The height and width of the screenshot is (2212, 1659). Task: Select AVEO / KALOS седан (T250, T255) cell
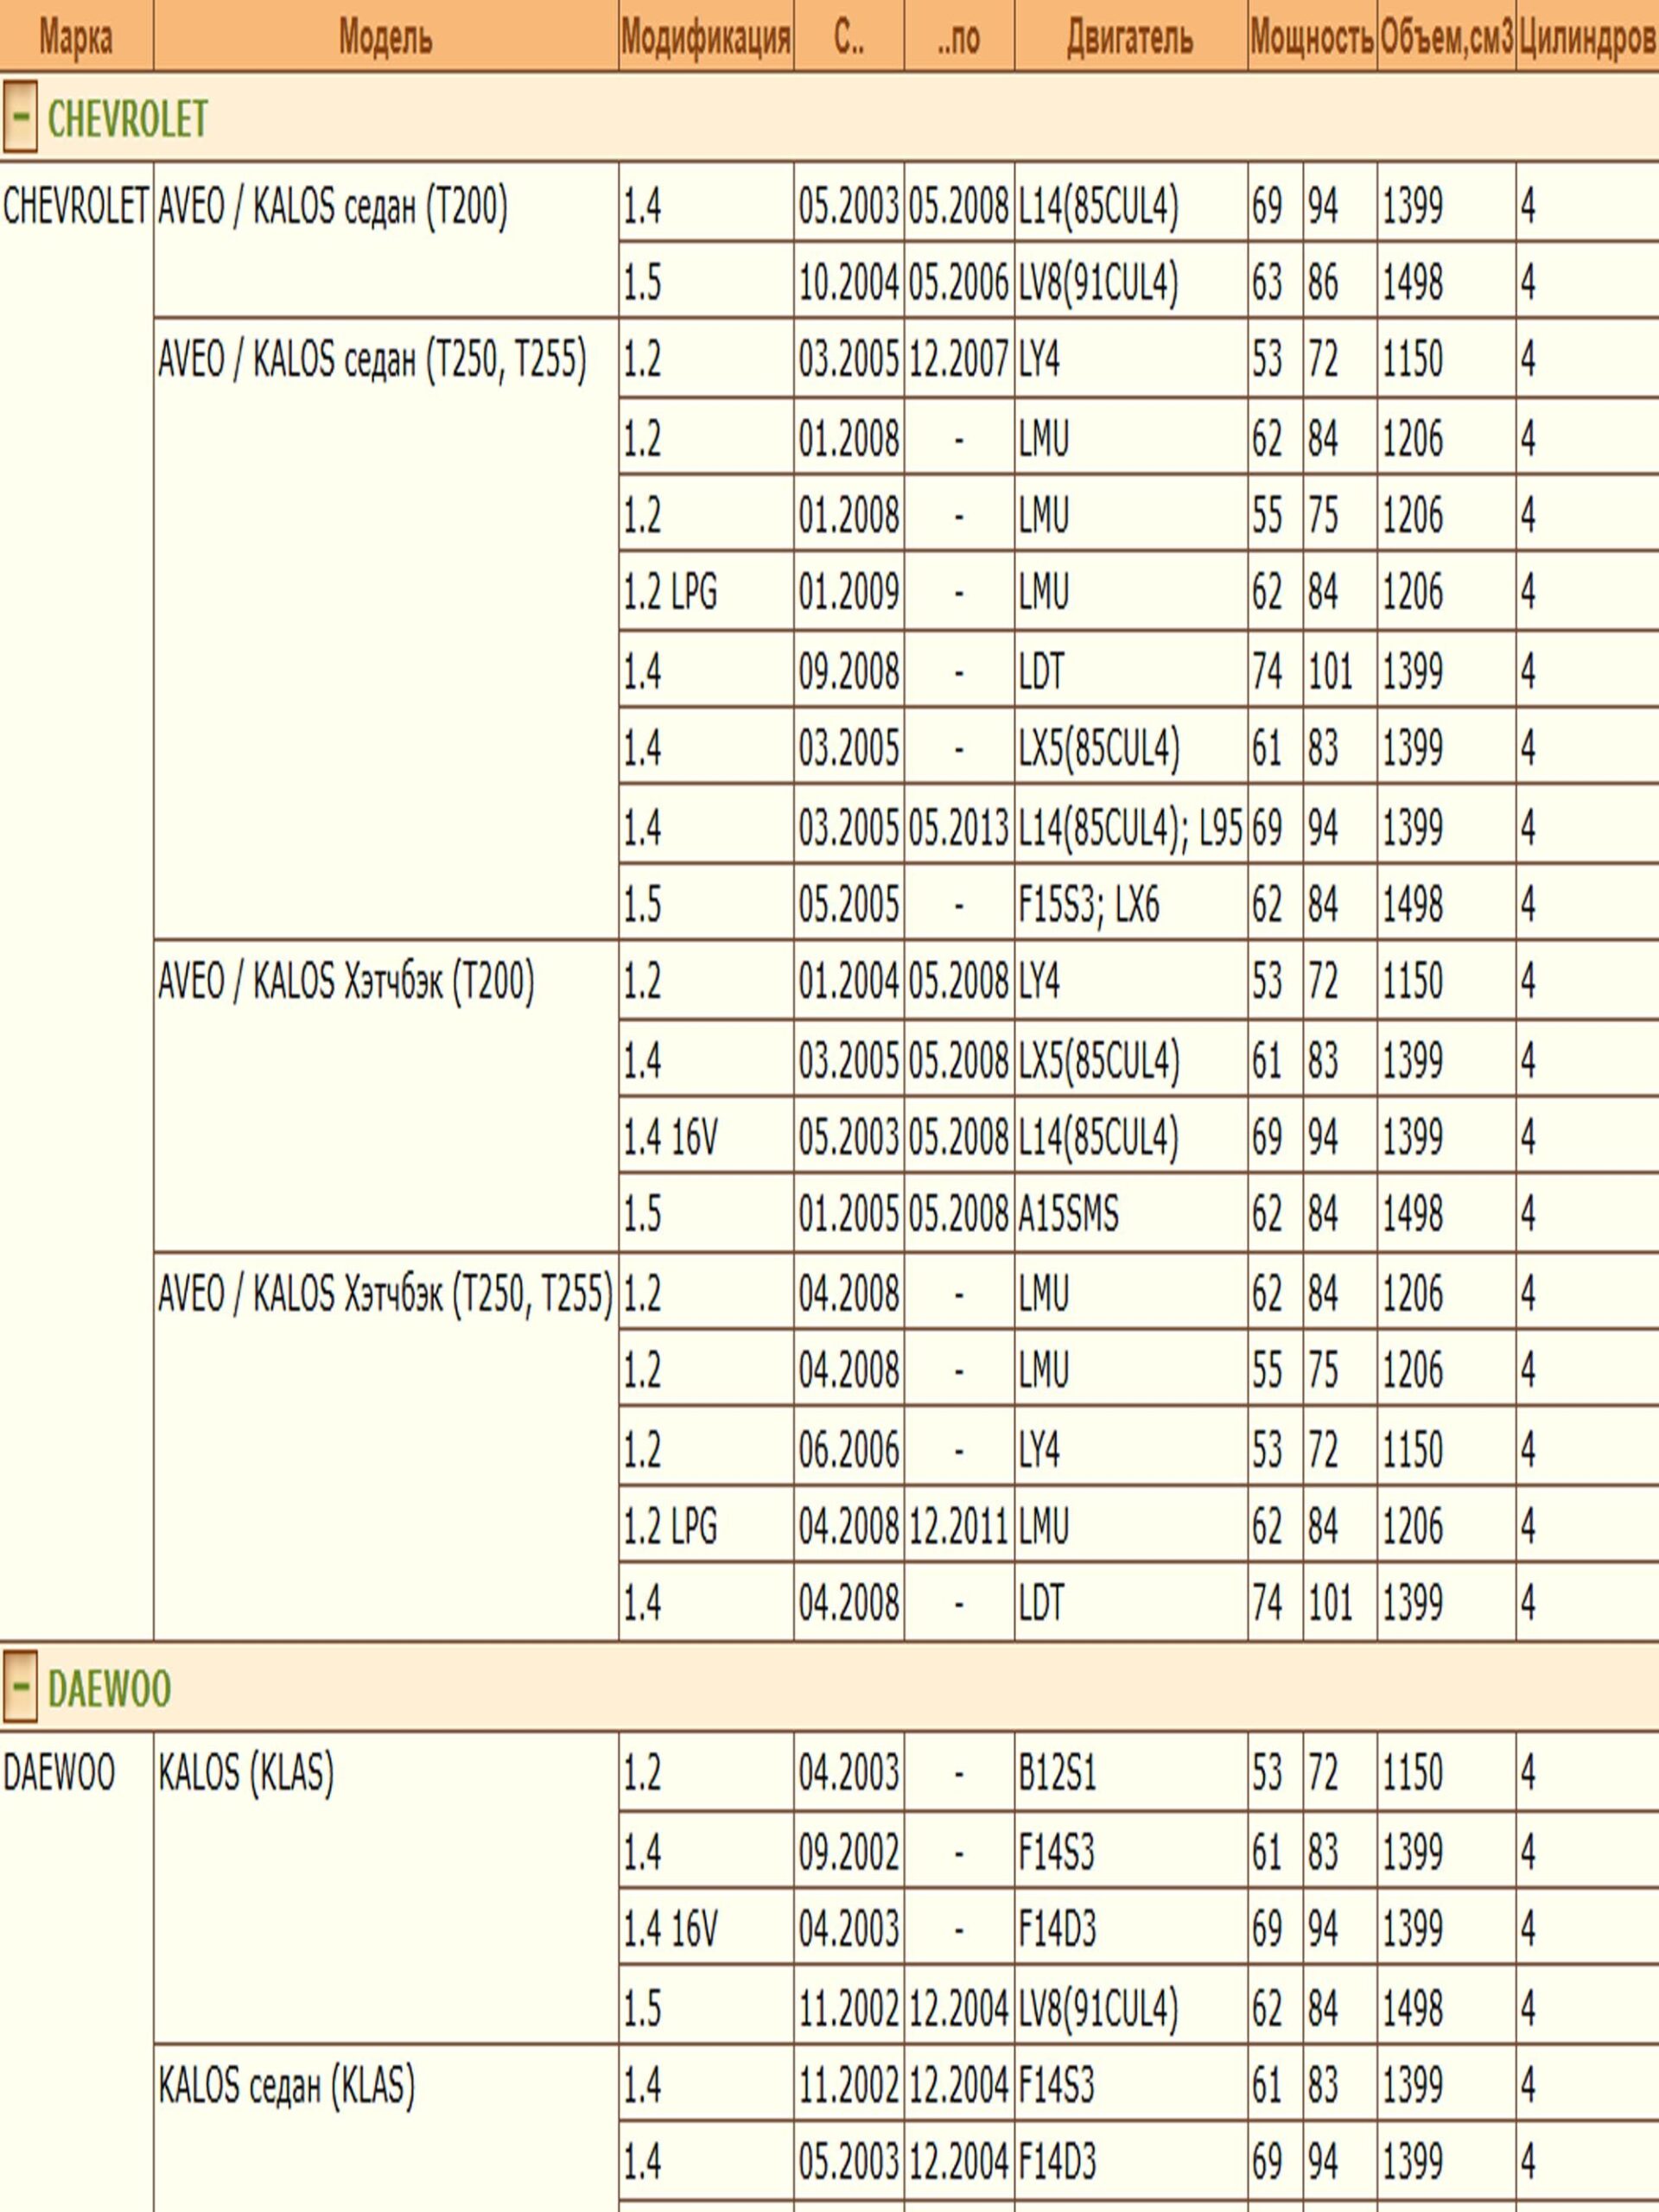(x=372, y=360)
